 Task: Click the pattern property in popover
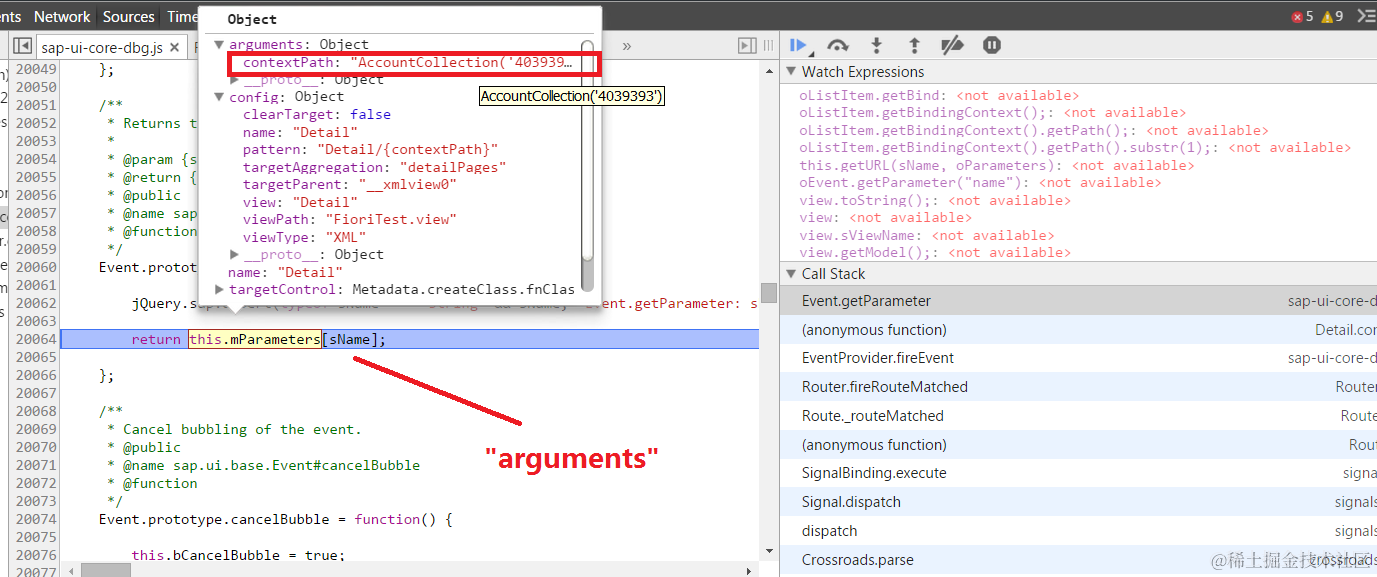tap(370, 150)
